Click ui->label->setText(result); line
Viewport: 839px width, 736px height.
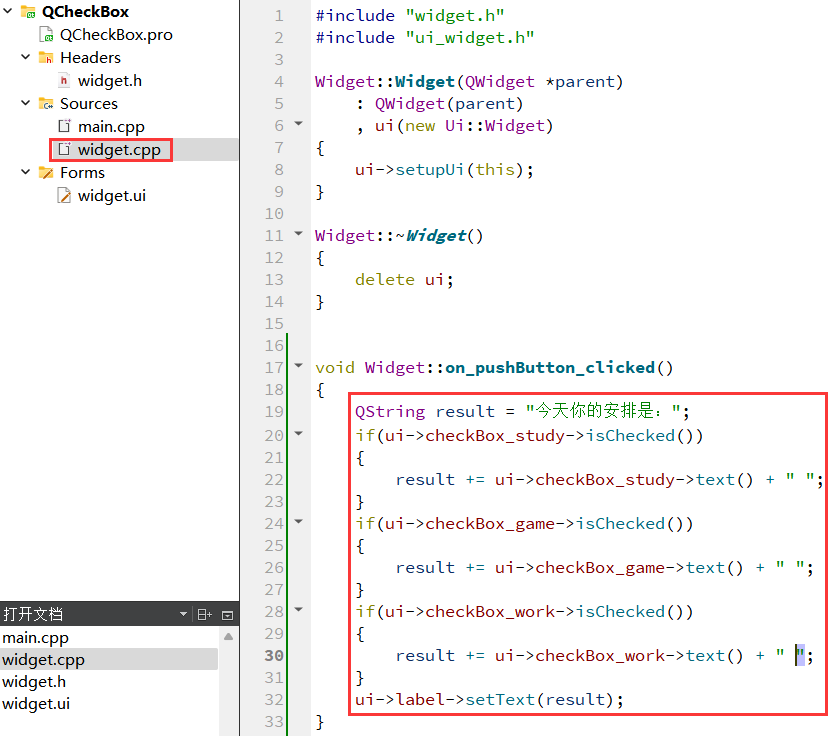coord(489,699)
